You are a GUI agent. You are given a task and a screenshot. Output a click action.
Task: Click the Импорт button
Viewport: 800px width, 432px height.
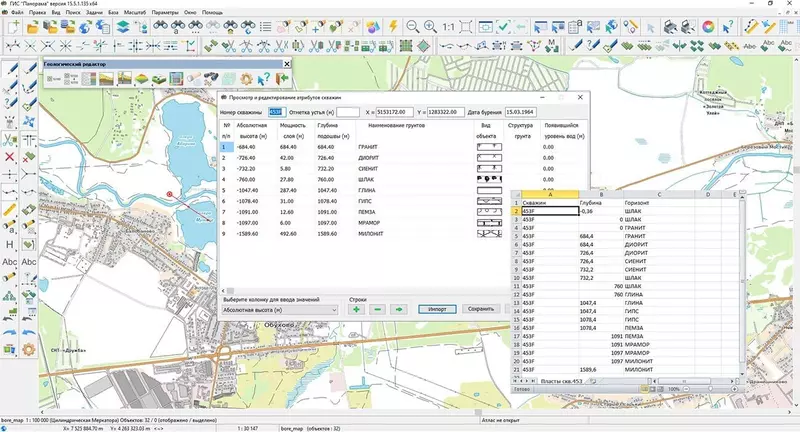[x=435, y=309]
